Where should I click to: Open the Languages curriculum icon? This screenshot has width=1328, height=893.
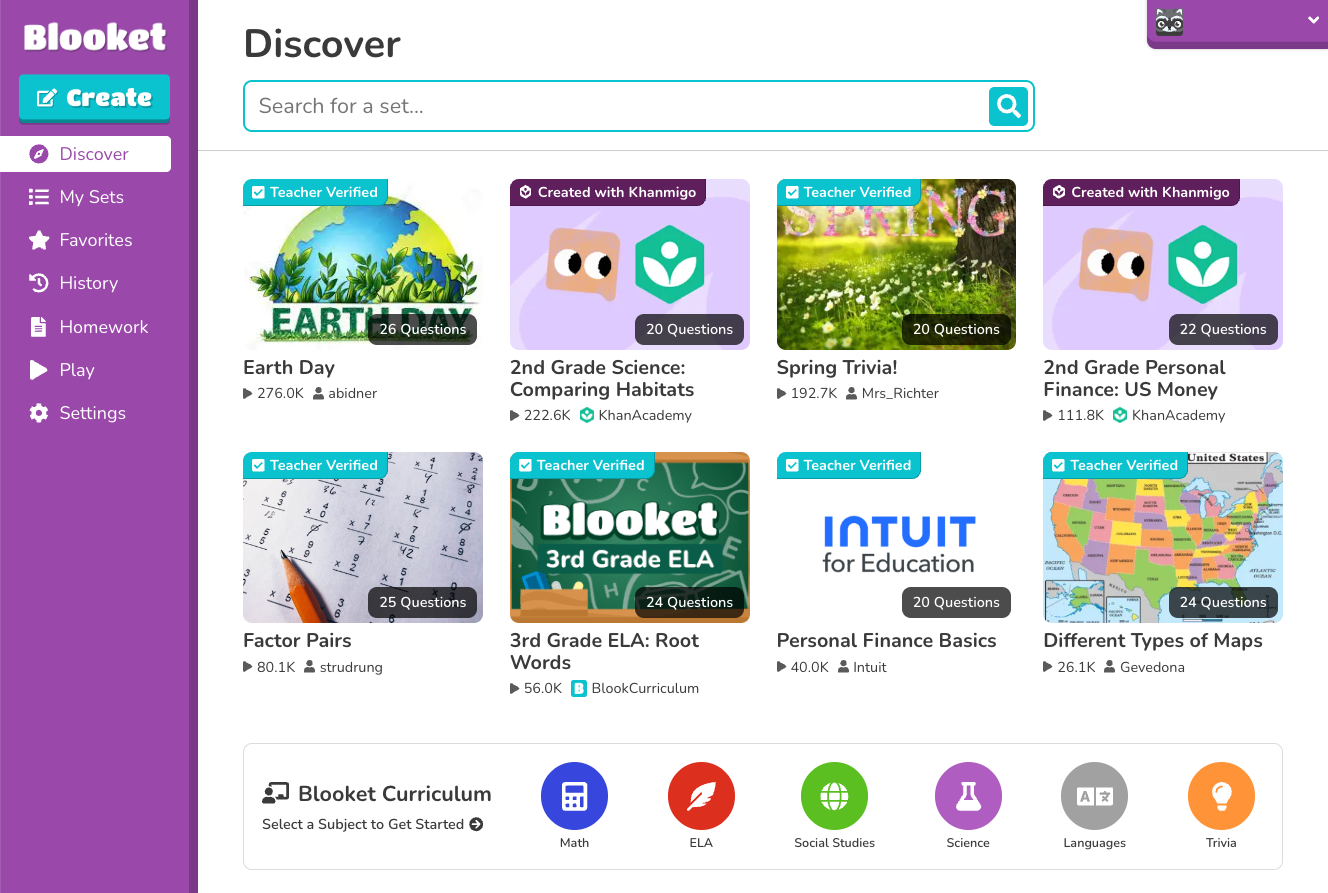coord(1094,796)
